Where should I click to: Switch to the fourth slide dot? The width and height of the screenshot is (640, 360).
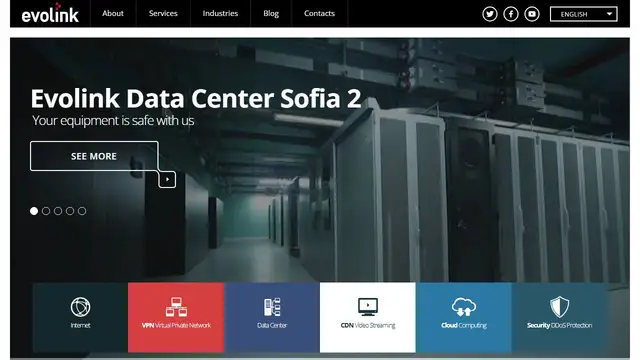click(x=70, y=211)
